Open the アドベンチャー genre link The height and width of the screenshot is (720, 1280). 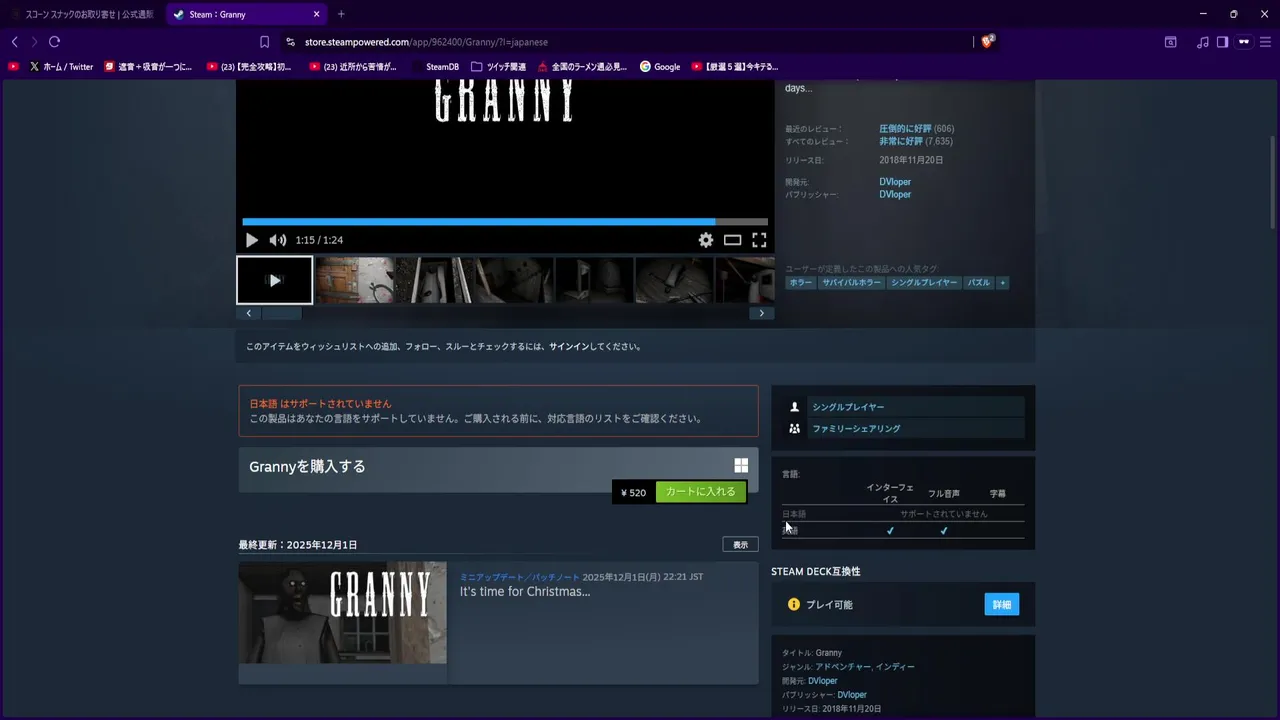(842, 667)
